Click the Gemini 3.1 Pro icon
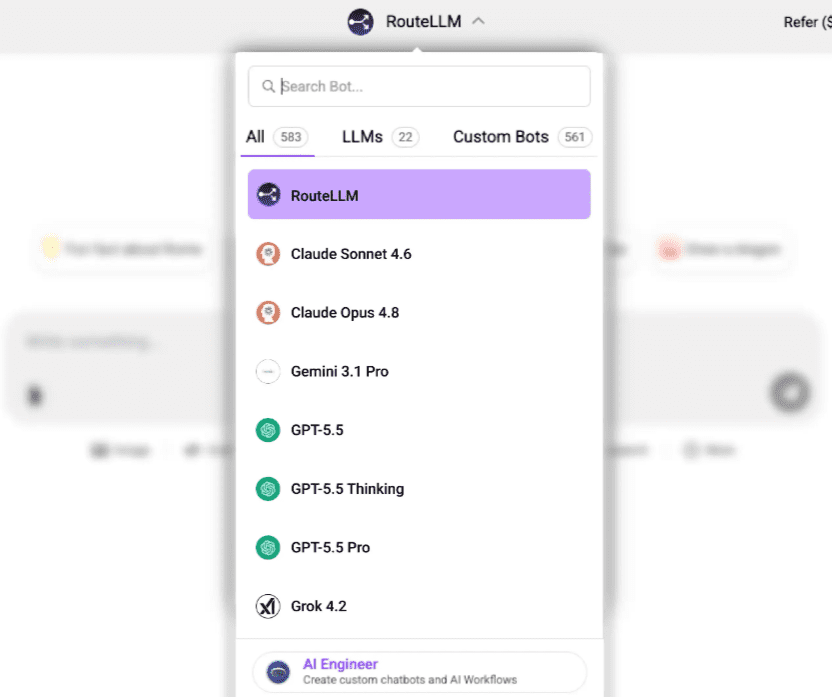This screenshot has width=832, height=697. 268,371
